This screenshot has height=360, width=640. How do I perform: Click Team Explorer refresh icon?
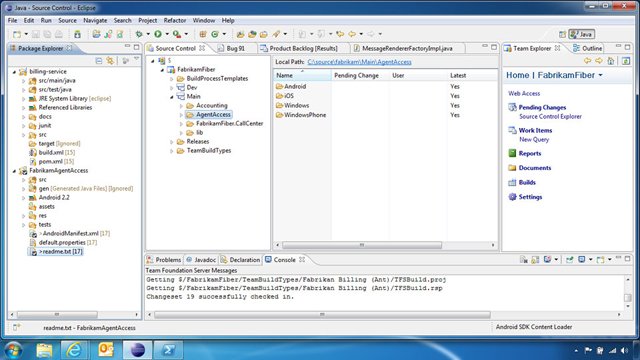point(626,61)
